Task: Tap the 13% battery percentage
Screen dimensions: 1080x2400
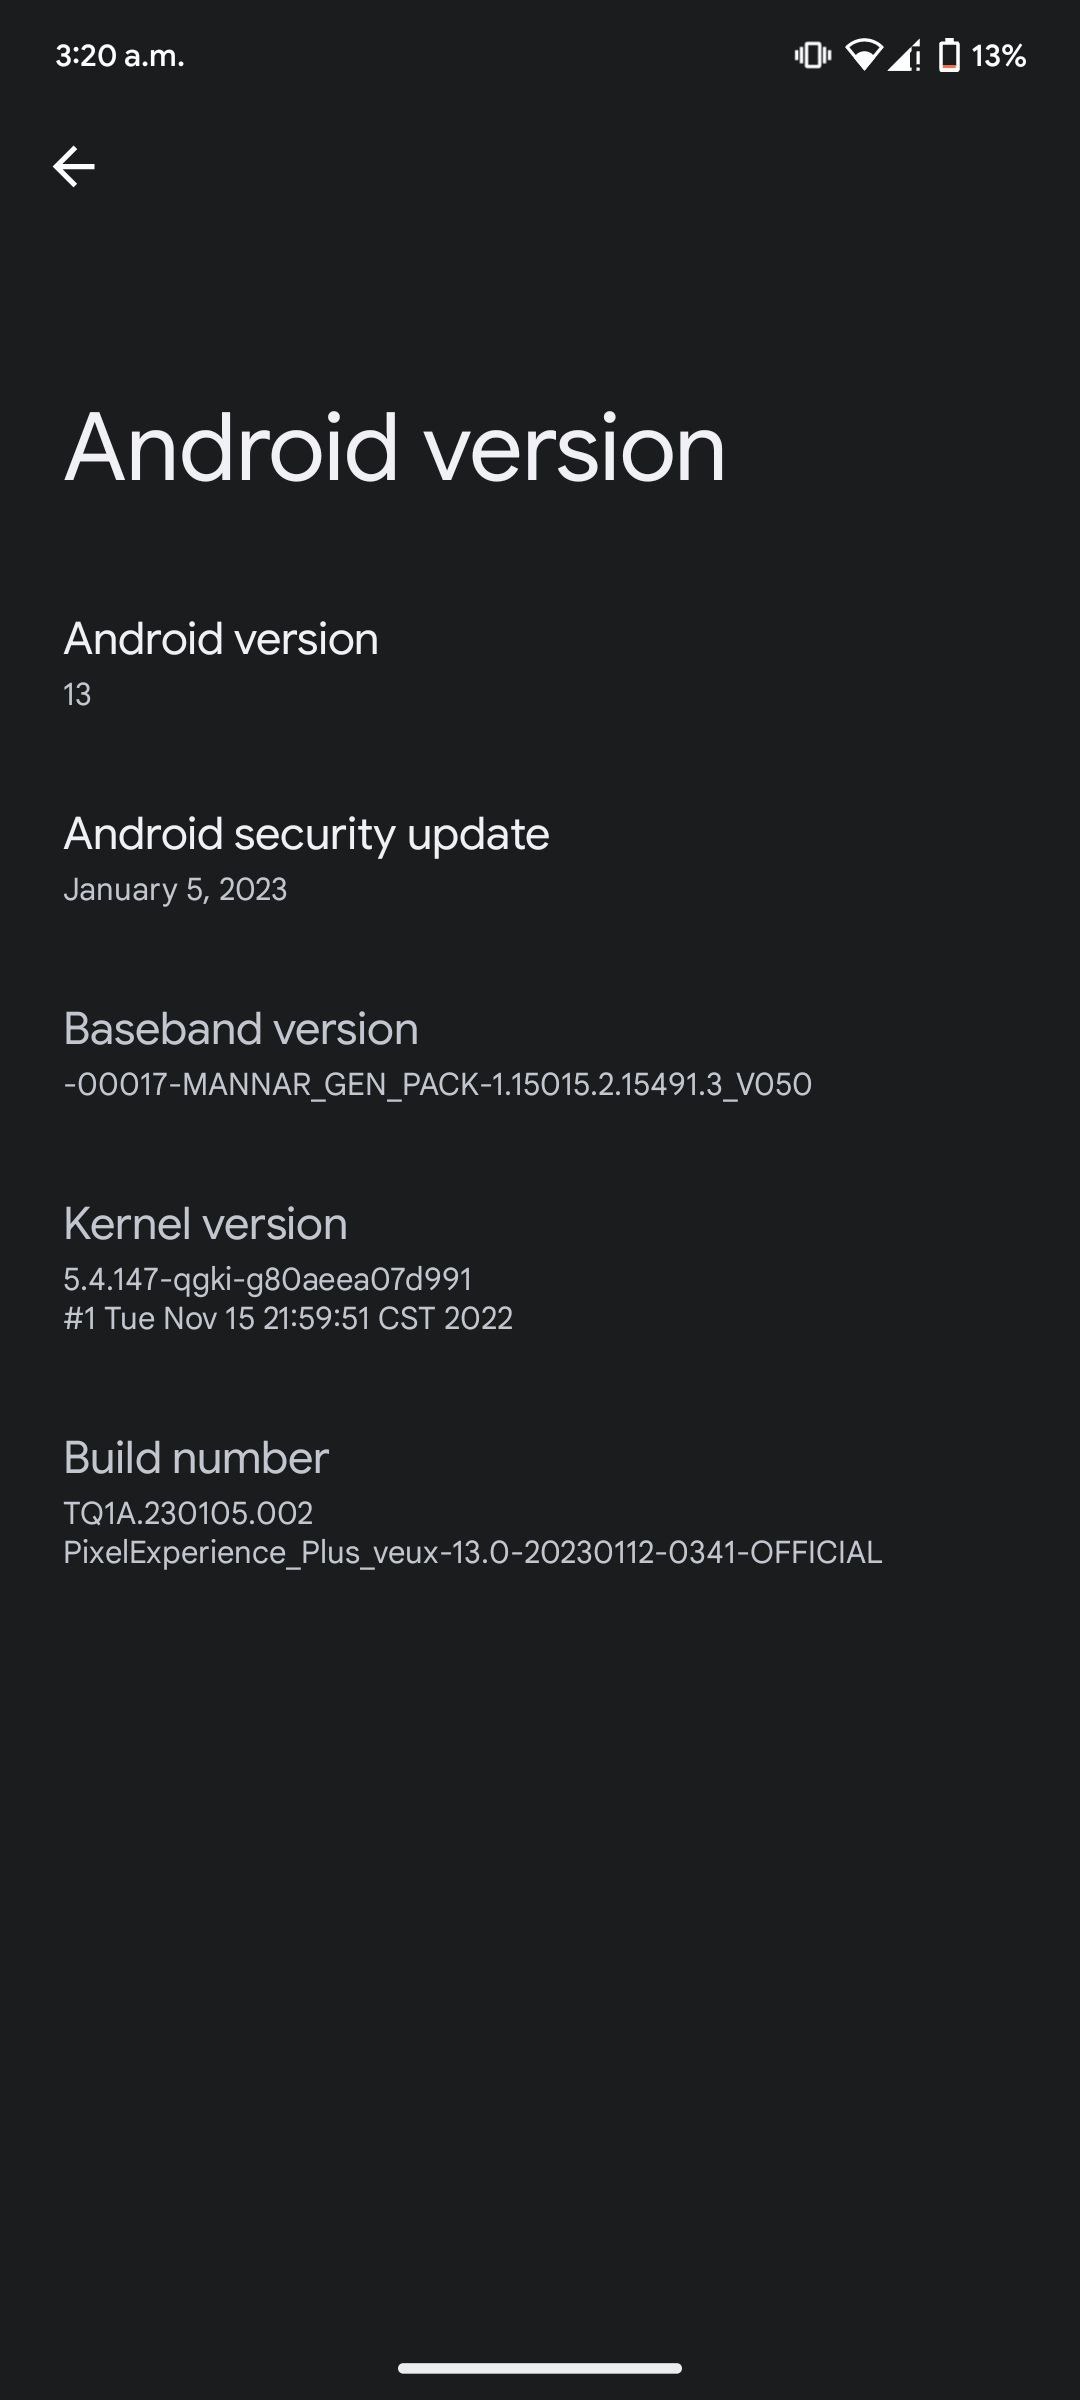Action: click(x=999, y=56)
